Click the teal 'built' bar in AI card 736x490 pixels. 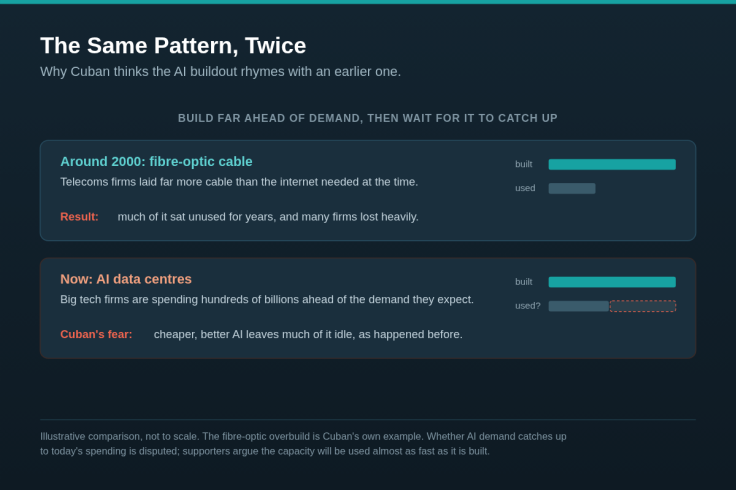pyautogui.click(x=612, y=282)
